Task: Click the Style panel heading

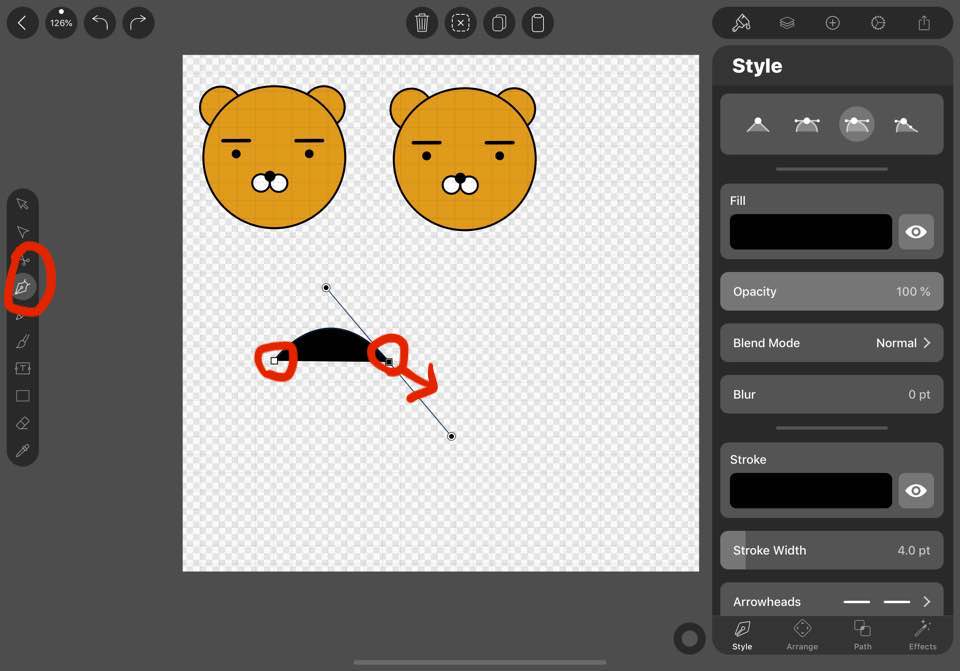Action: click(x=757, y=66)
